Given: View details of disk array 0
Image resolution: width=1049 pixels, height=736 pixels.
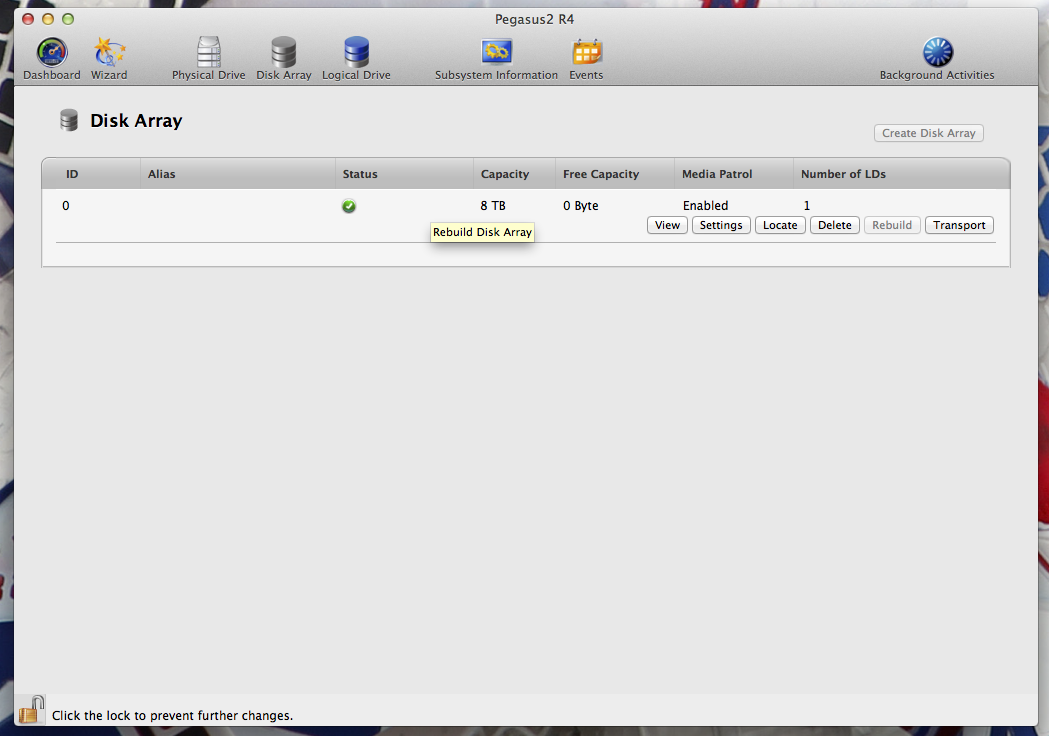Looking at the screenshot, I should coord(667,225).
